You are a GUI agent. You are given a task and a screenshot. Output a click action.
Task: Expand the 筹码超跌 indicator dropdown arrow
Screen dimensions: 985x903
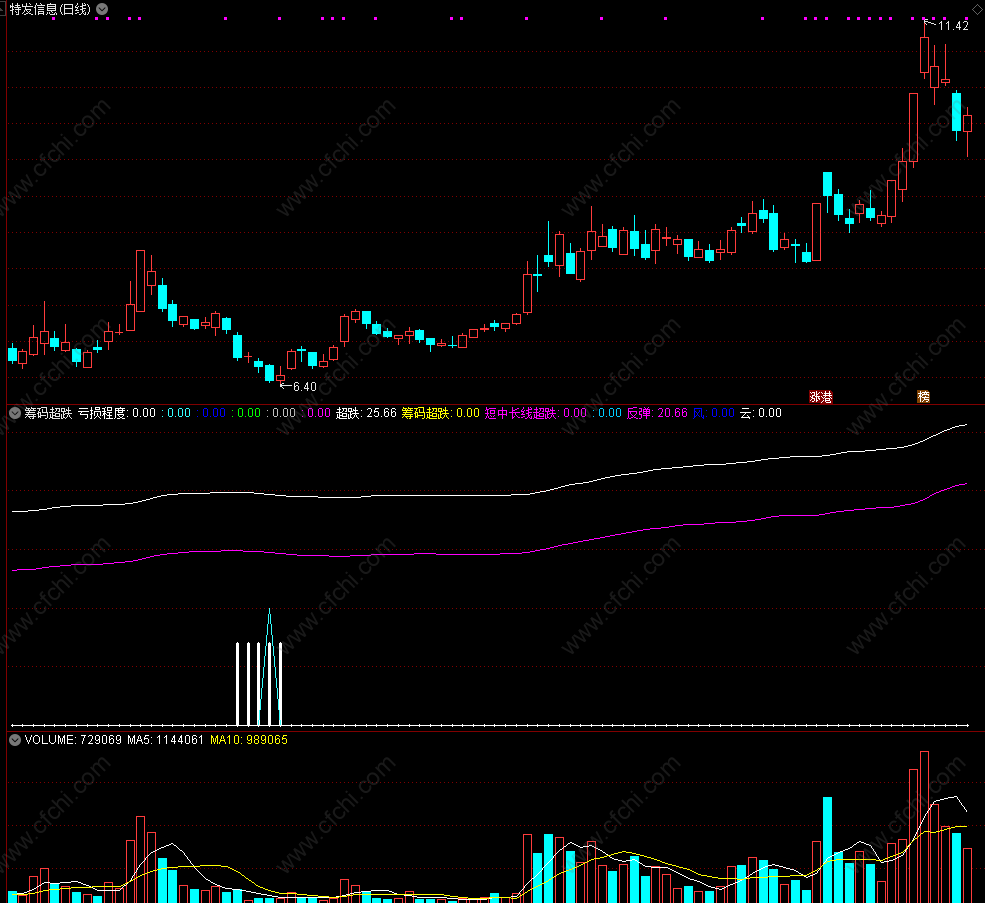[15, 413]
